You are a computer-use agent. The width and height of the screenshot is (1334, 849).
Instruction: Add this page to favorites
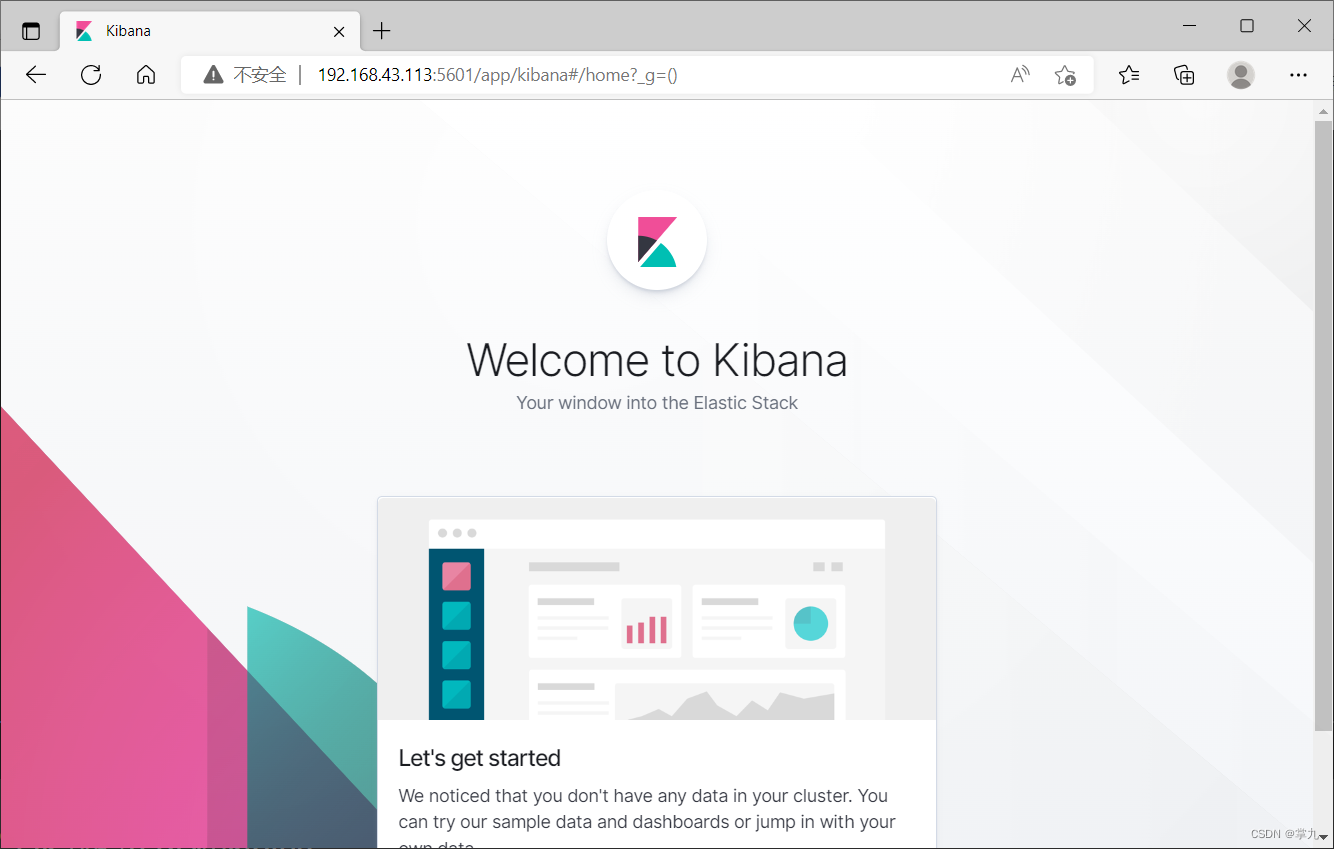(x=1065, y=75)
